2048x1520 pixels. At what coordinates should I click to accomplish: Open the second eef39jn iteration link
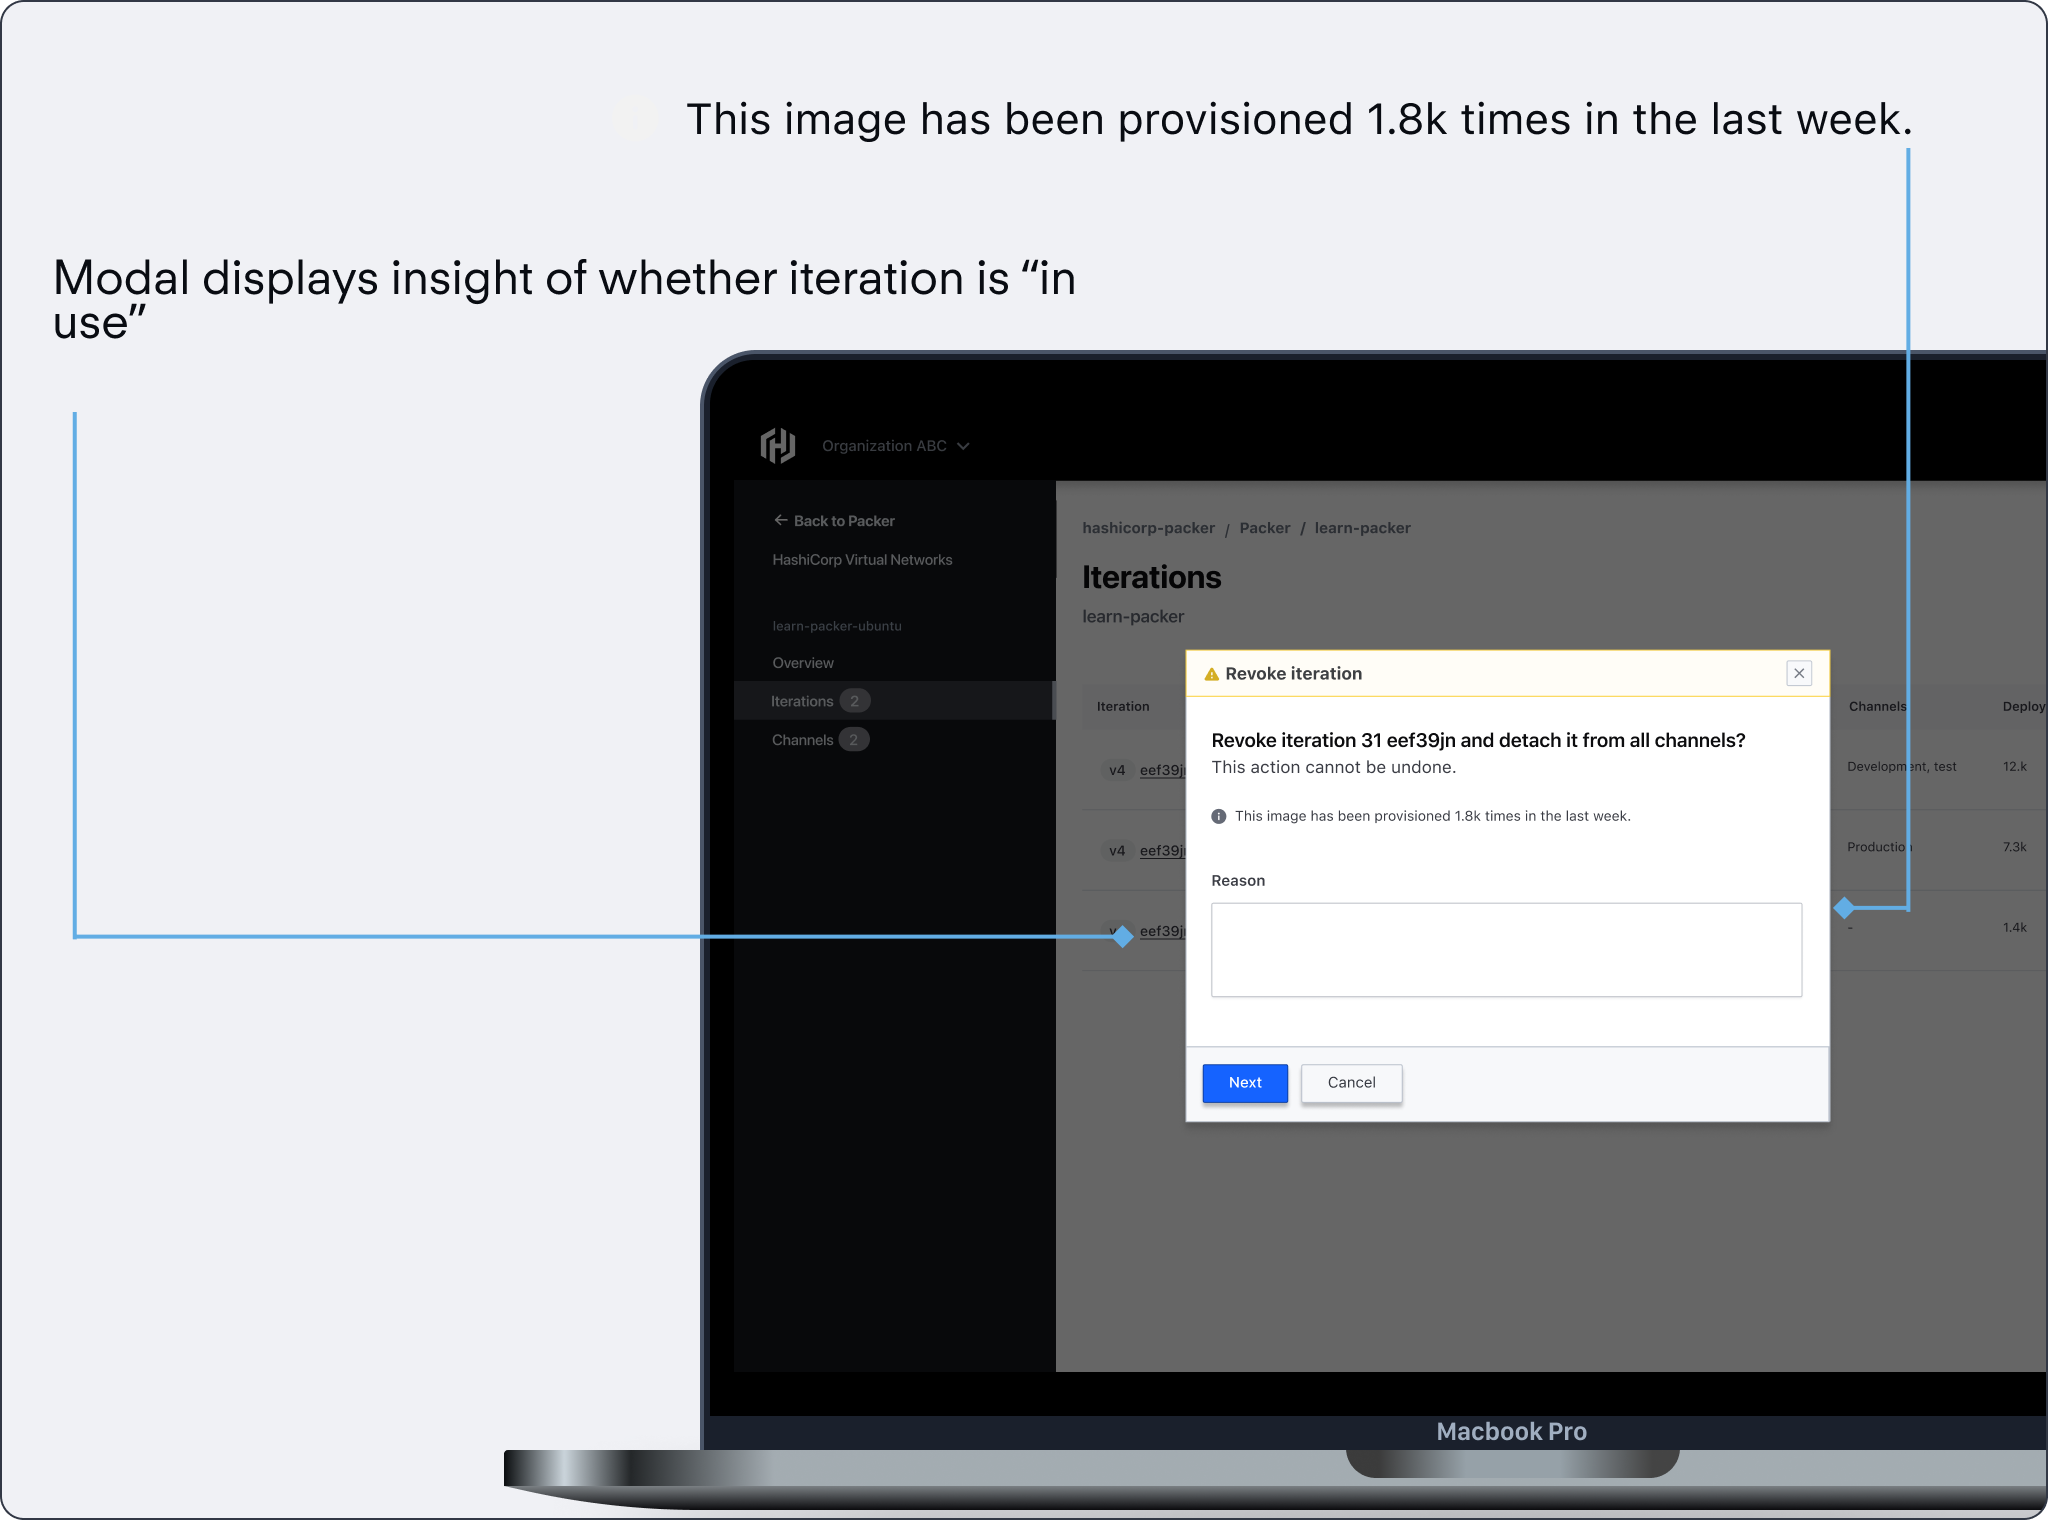[x=1161, y=851]
